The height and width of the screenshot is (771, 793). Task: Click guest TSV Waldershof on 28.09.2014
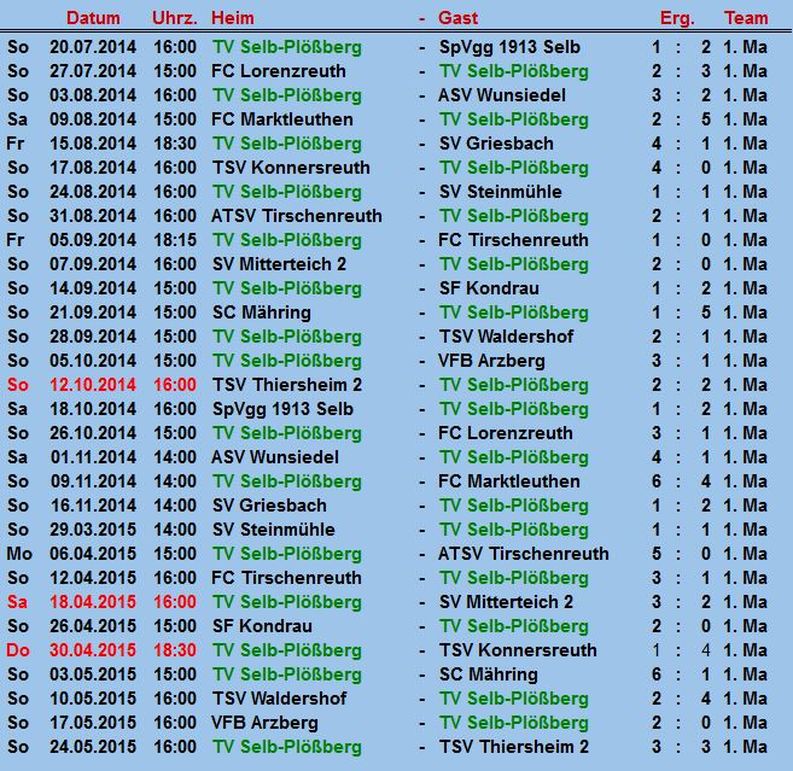506,336
